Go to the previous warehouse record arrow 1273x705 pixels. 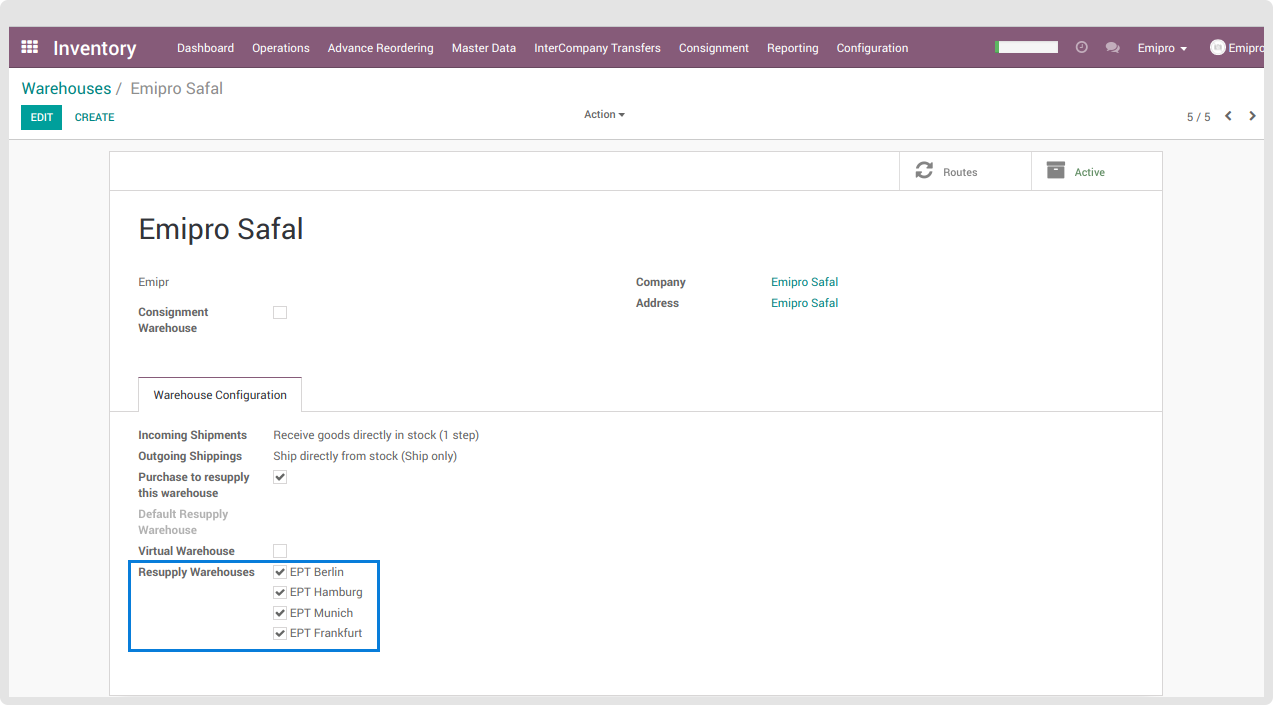point(1228,116)
